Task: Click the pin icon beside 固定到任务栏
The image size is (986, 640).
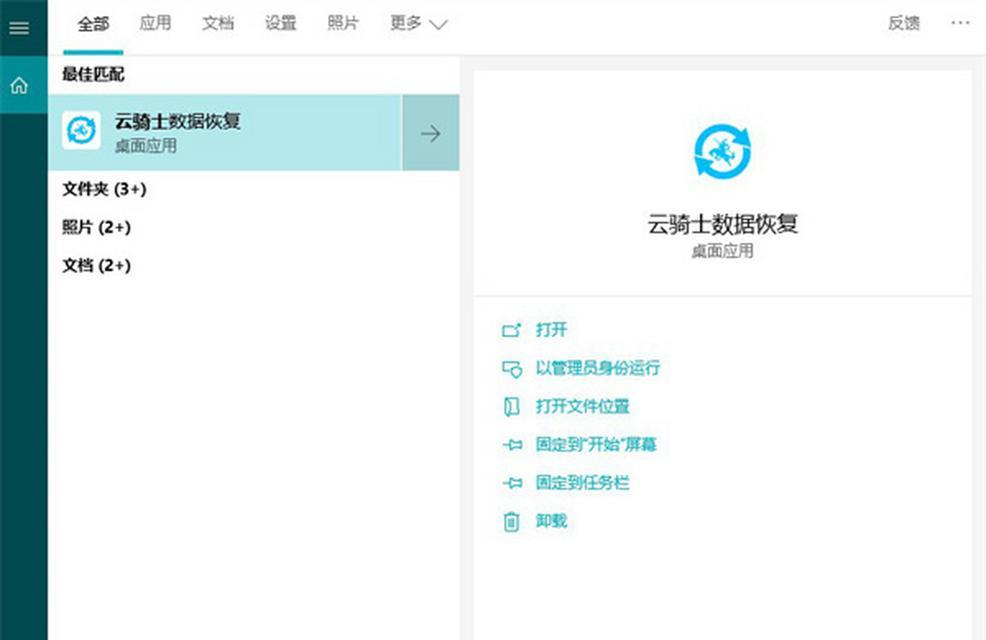Action: (512, 483)
